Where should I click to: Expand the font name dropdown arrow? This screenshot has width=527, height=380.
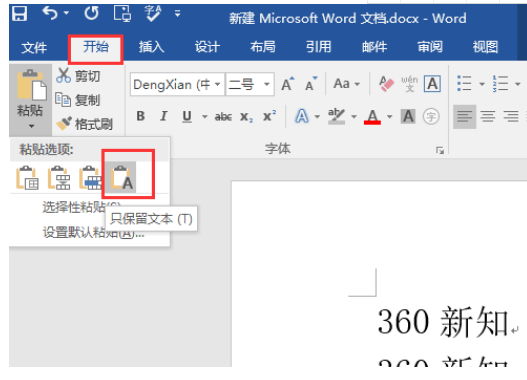(x=218, y=84)
